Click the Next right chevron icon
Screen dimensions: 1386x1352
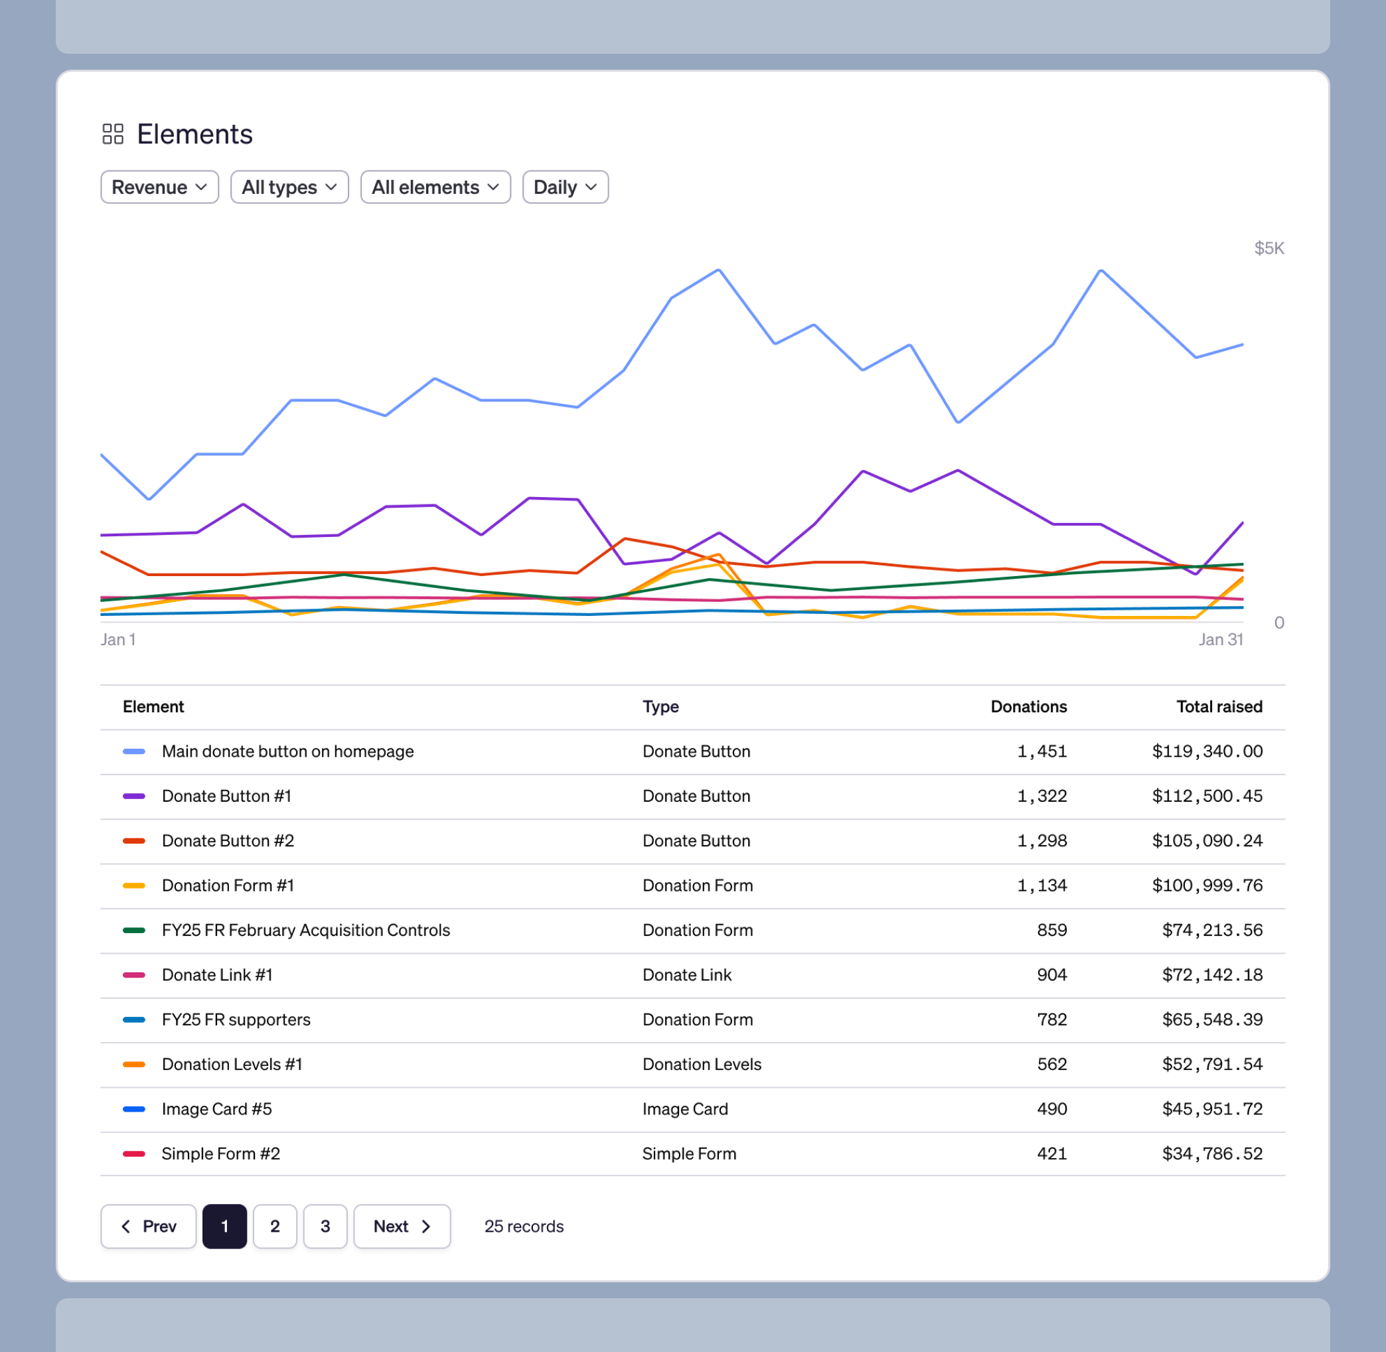pyautogui.click(x=426, y=1226)
